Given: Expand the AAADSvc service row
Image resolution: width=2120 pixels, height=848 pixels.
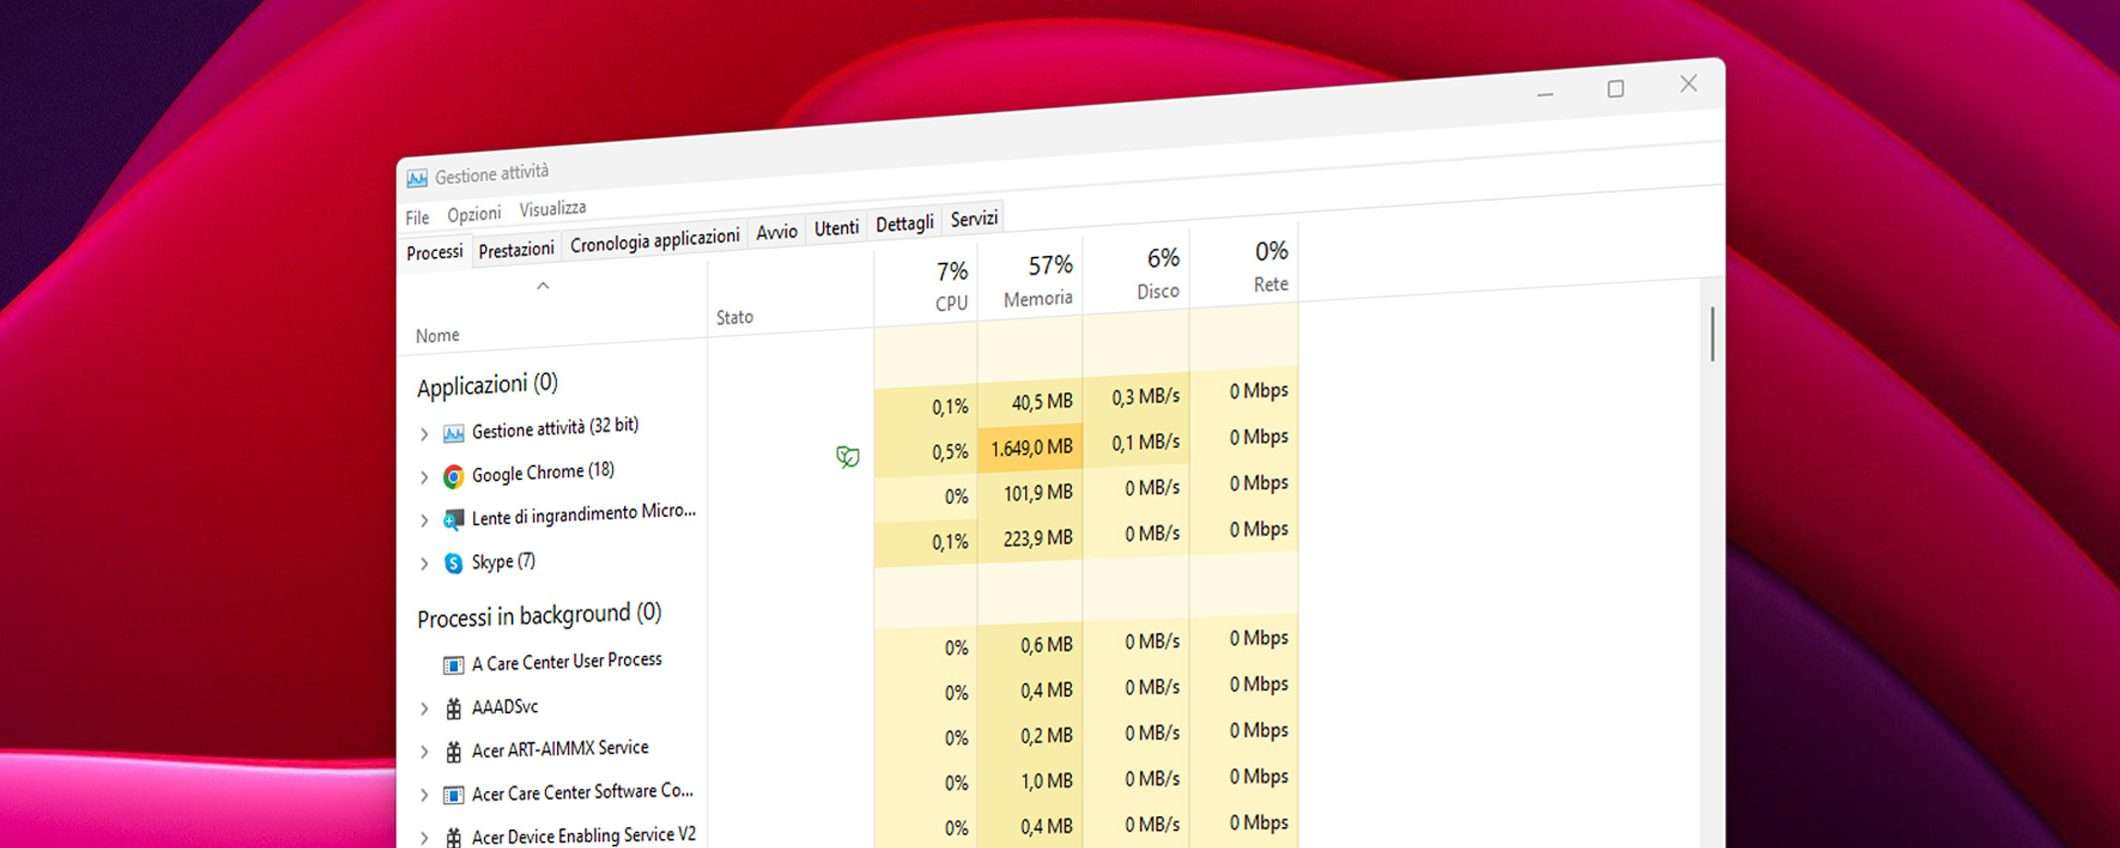Looking at the screenshot, I should pyautogui.click(x=424, y=709).
